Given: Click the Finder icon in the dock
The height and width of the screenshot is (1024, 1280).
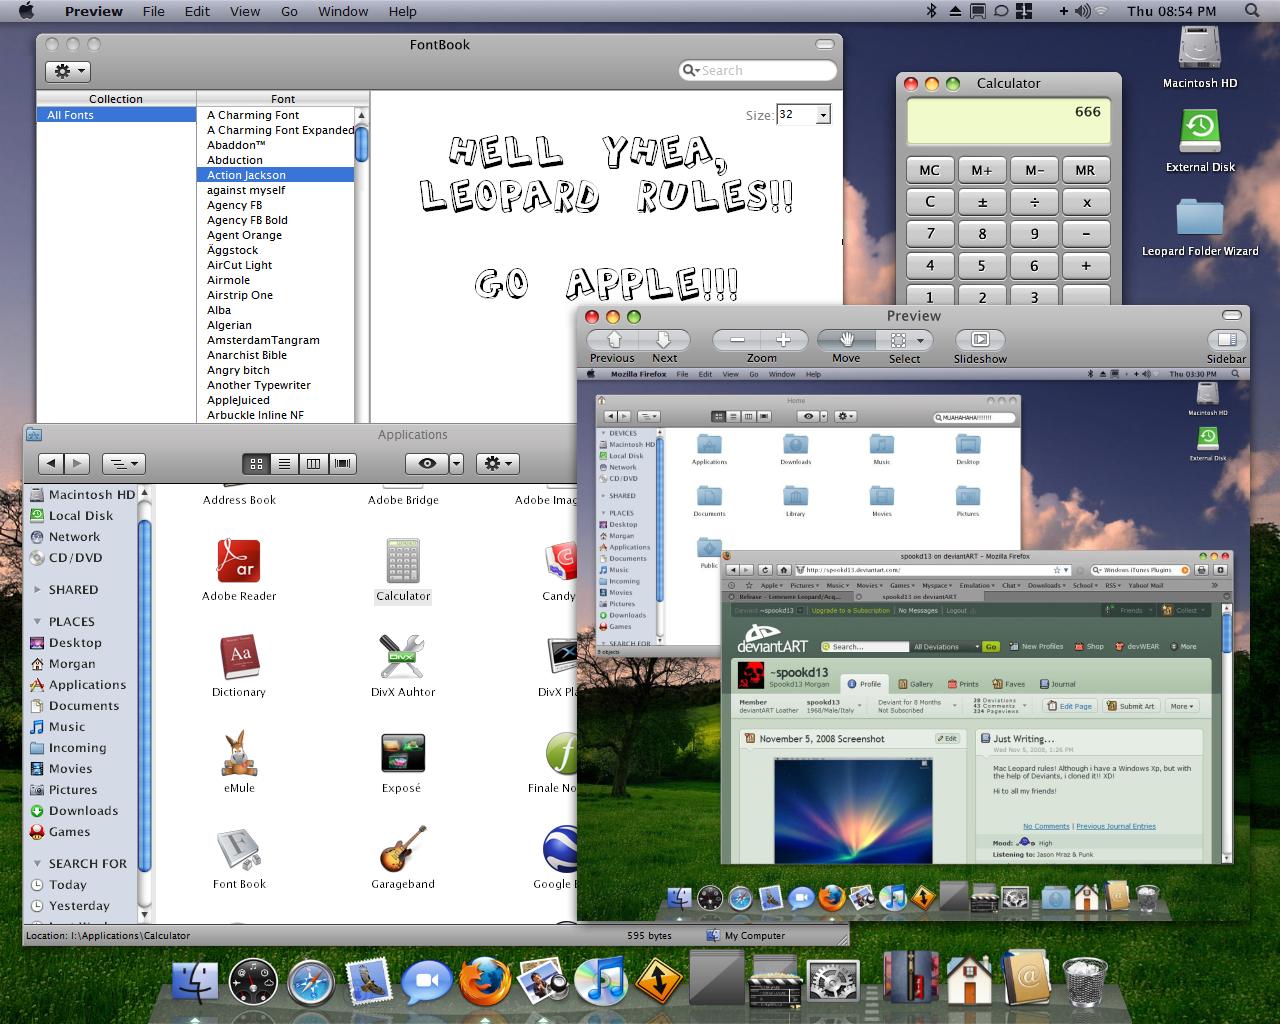Looking at the screenshot, I should pos(196,980).
